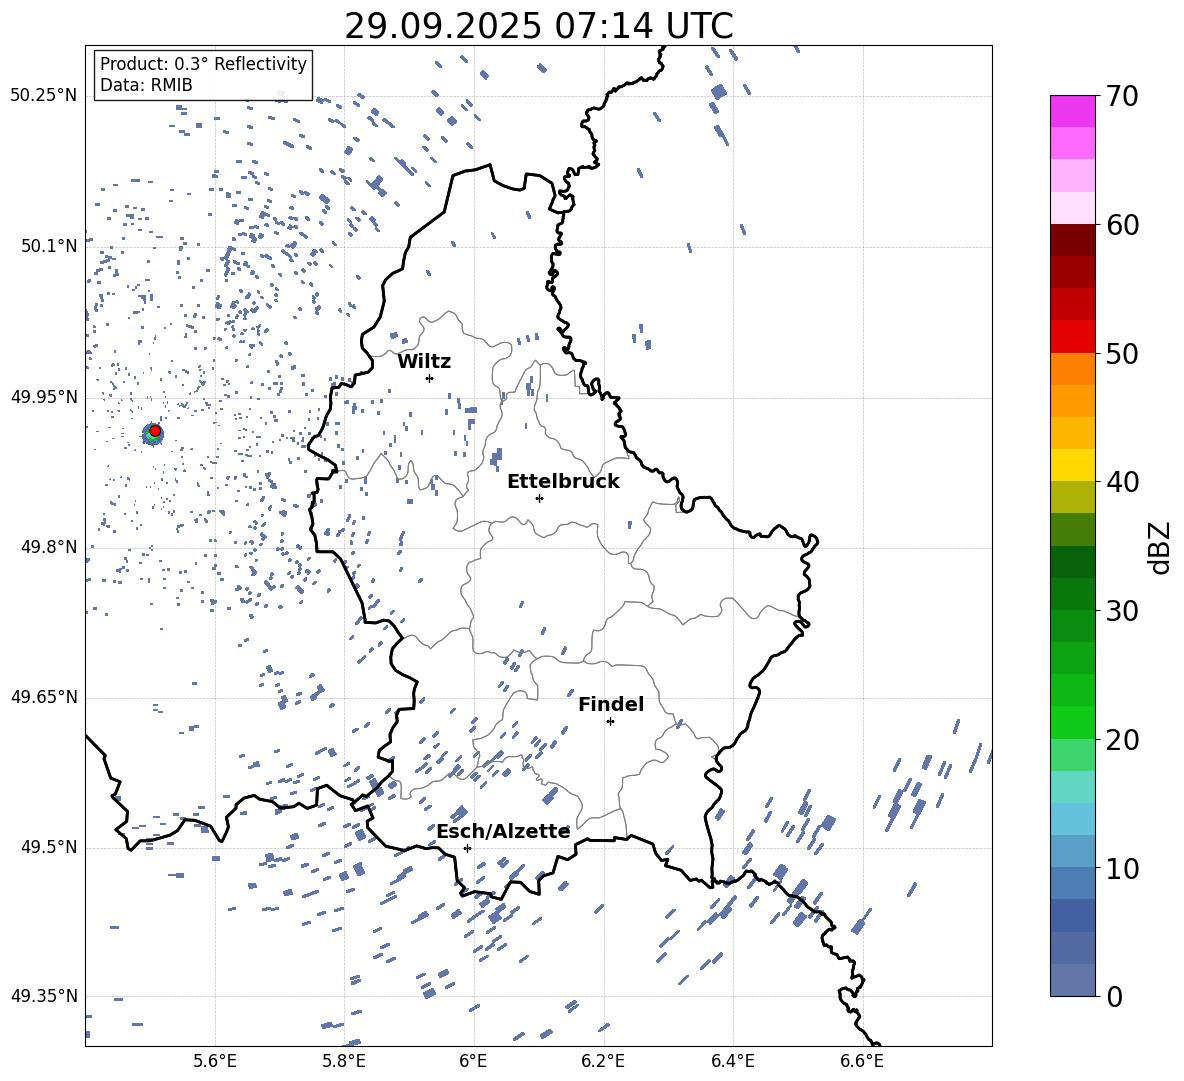Click the yellow colorbar segment above 40
Screen dimensions: 1184x1081
point(1073,465)
